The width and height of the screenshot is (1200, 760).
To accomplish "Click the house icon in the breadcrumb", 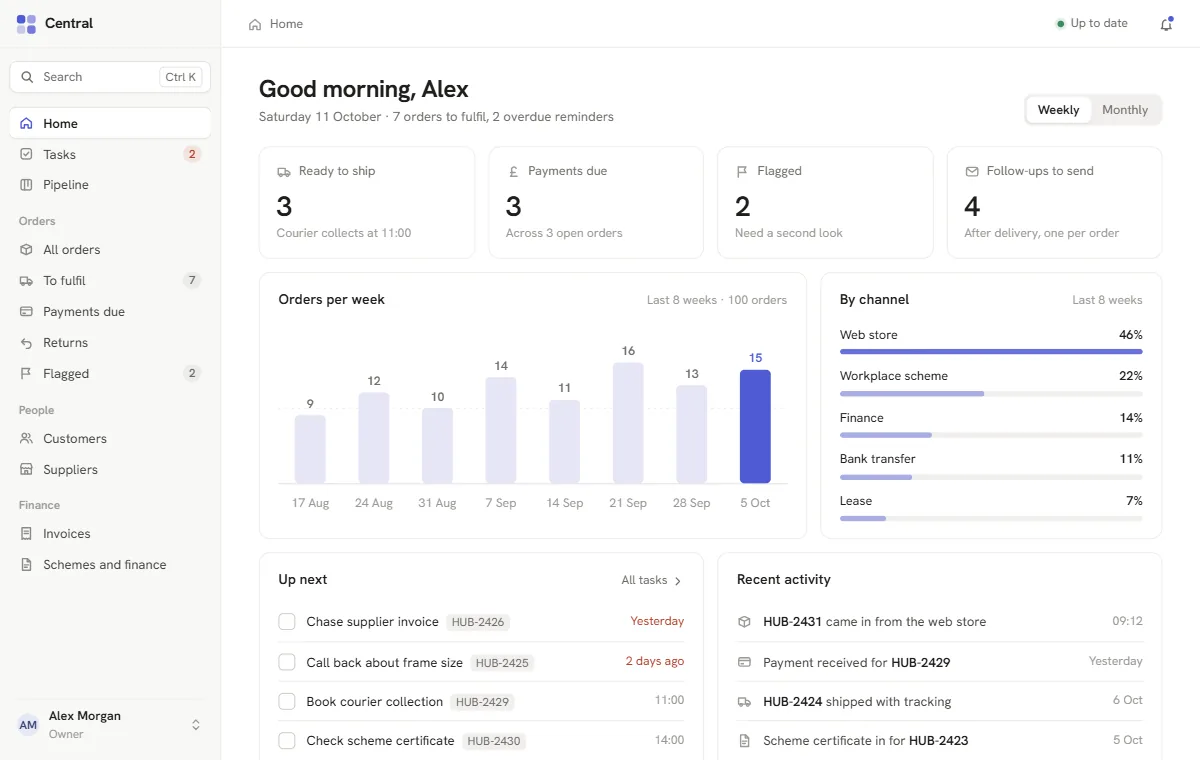I will (255, 24).
